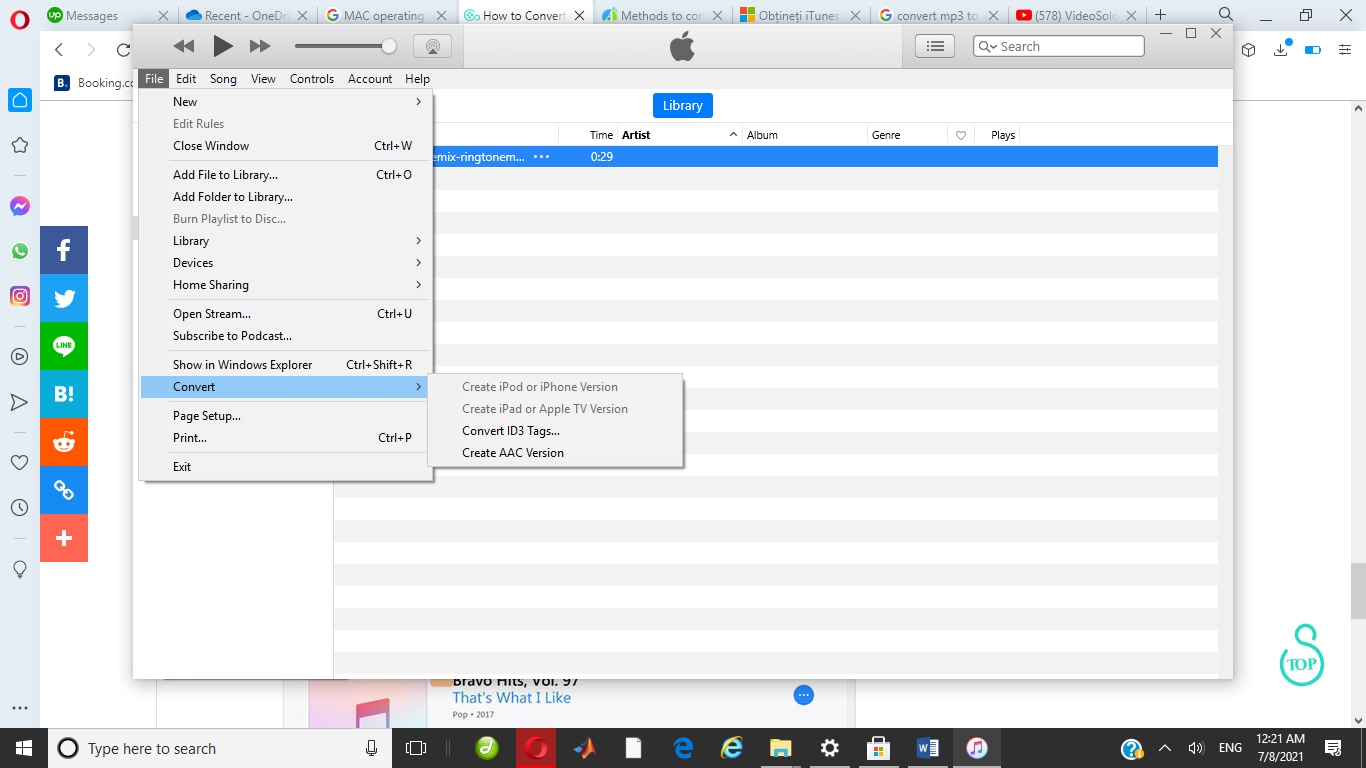The image size is (1366, 768).
Task: Copy link with chain share icon
Action: 64,490
